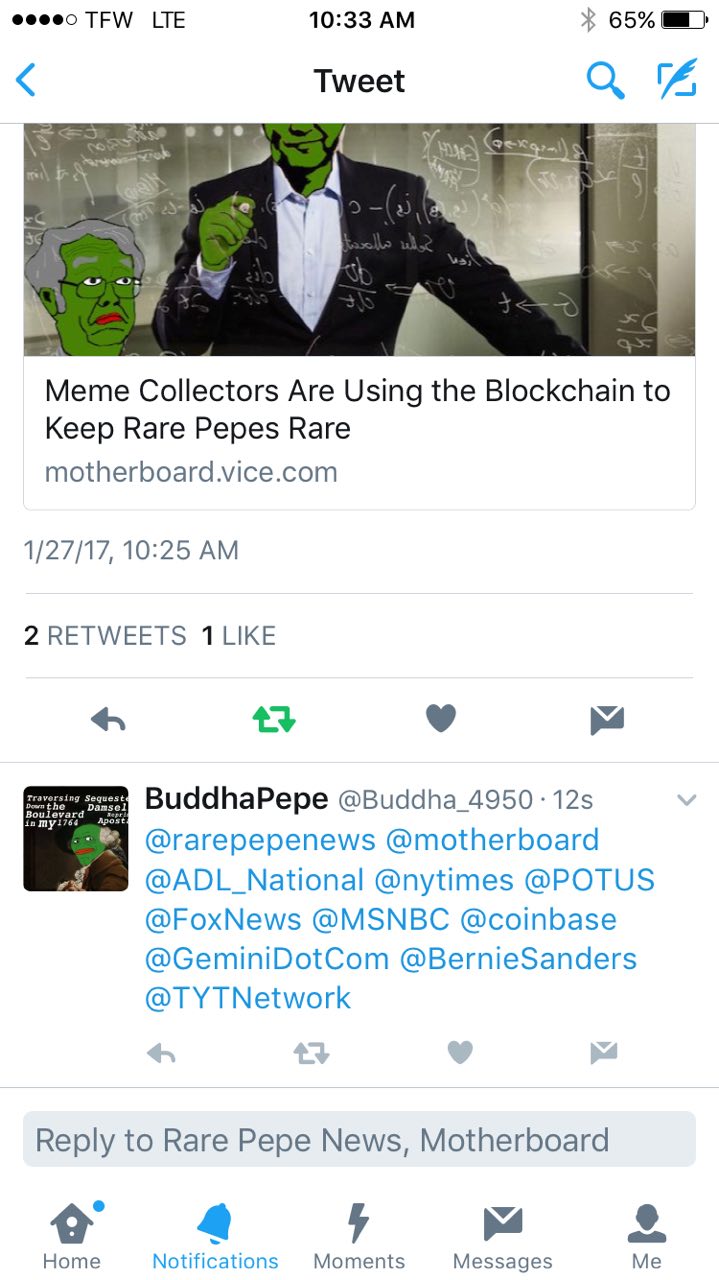Like BuddhaPepe's reply tweet

click(460, 1052)
